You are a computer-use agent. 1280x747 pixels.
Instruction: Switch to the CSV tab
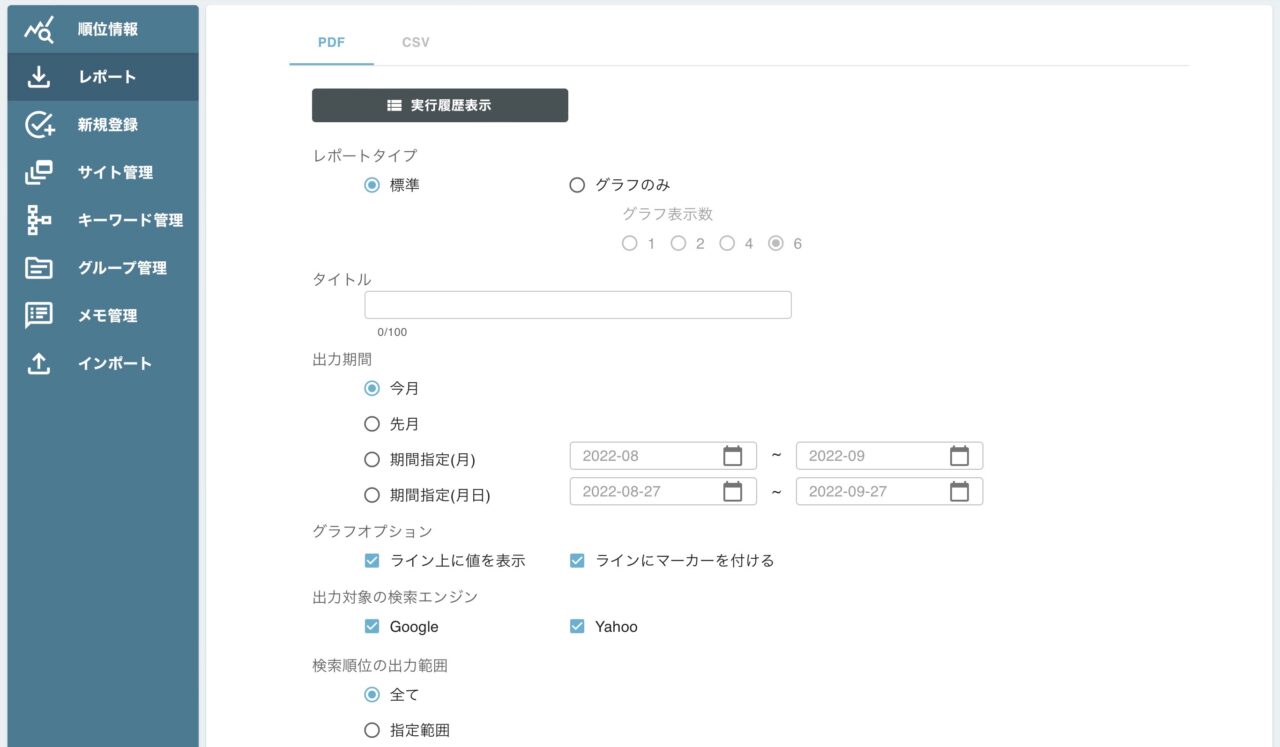pyautogui.click(x=414, y=42)
